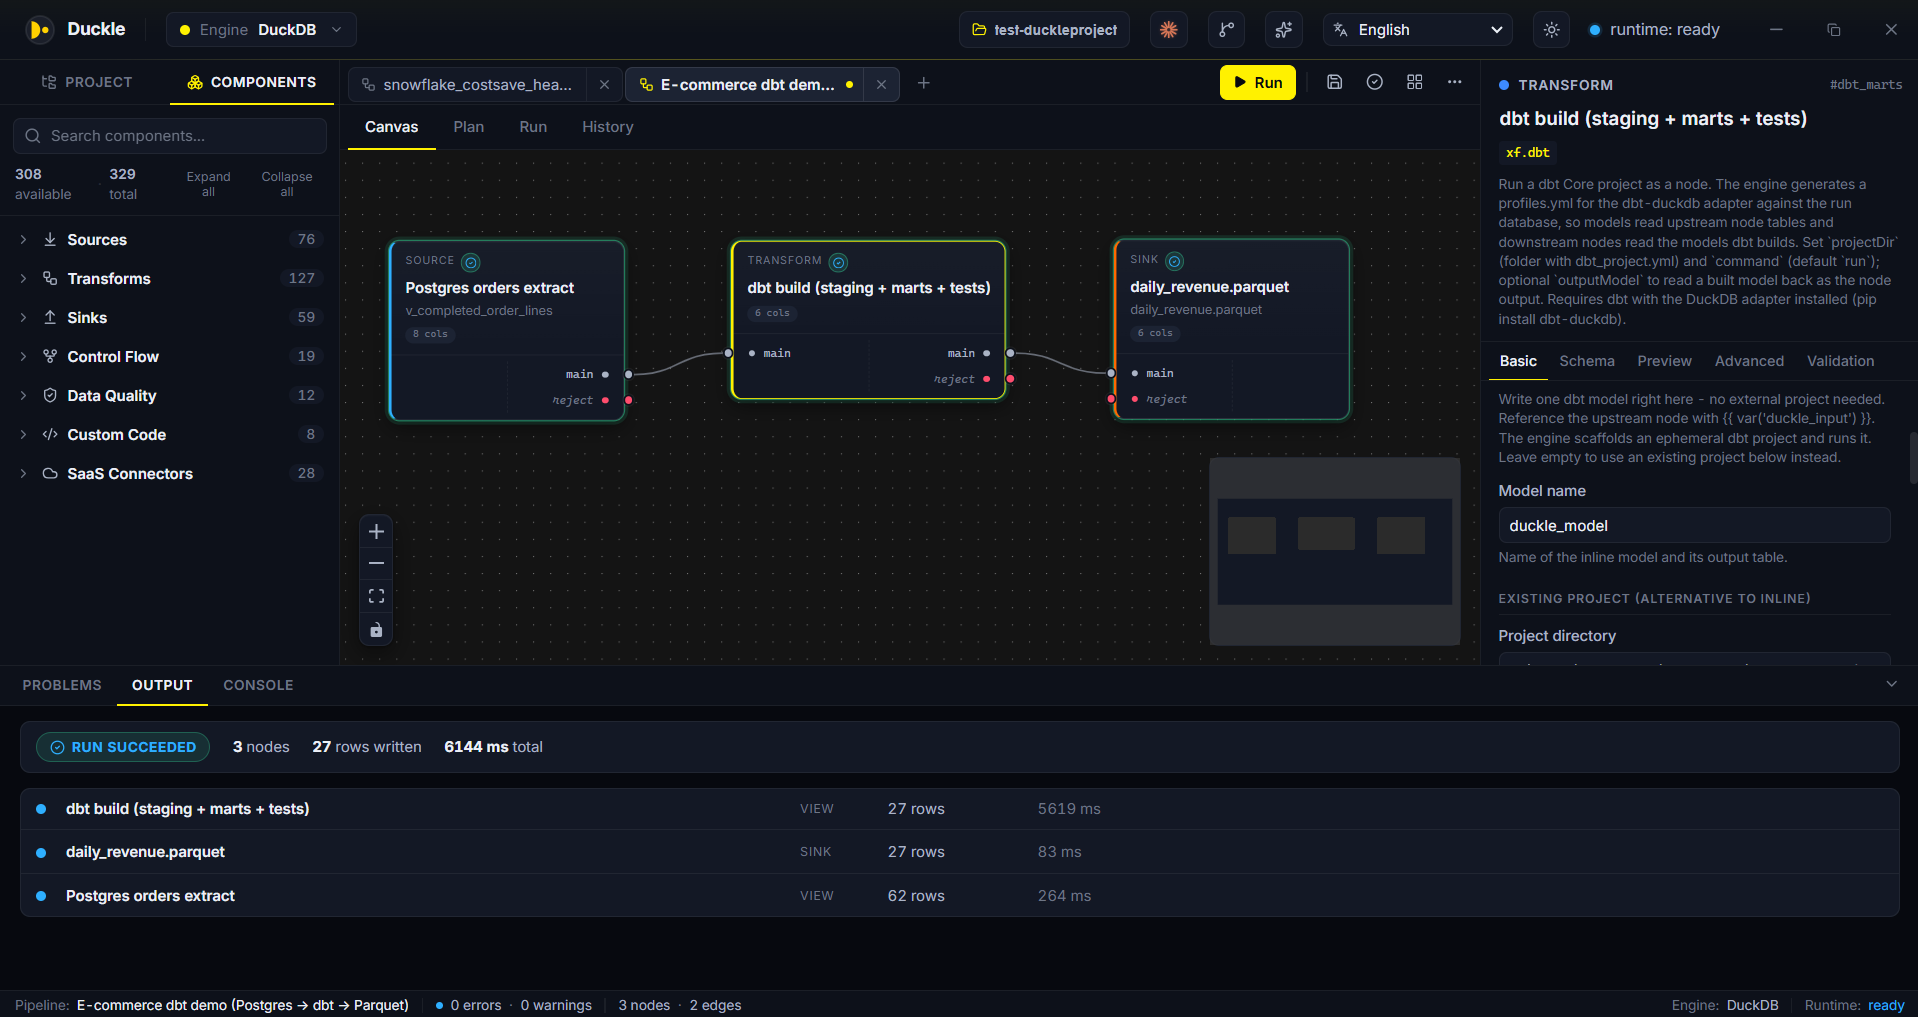Click the test-duckleproject folder button
The width and height of the screenshot is (1918, 1017).
(x=1044, y=30)
